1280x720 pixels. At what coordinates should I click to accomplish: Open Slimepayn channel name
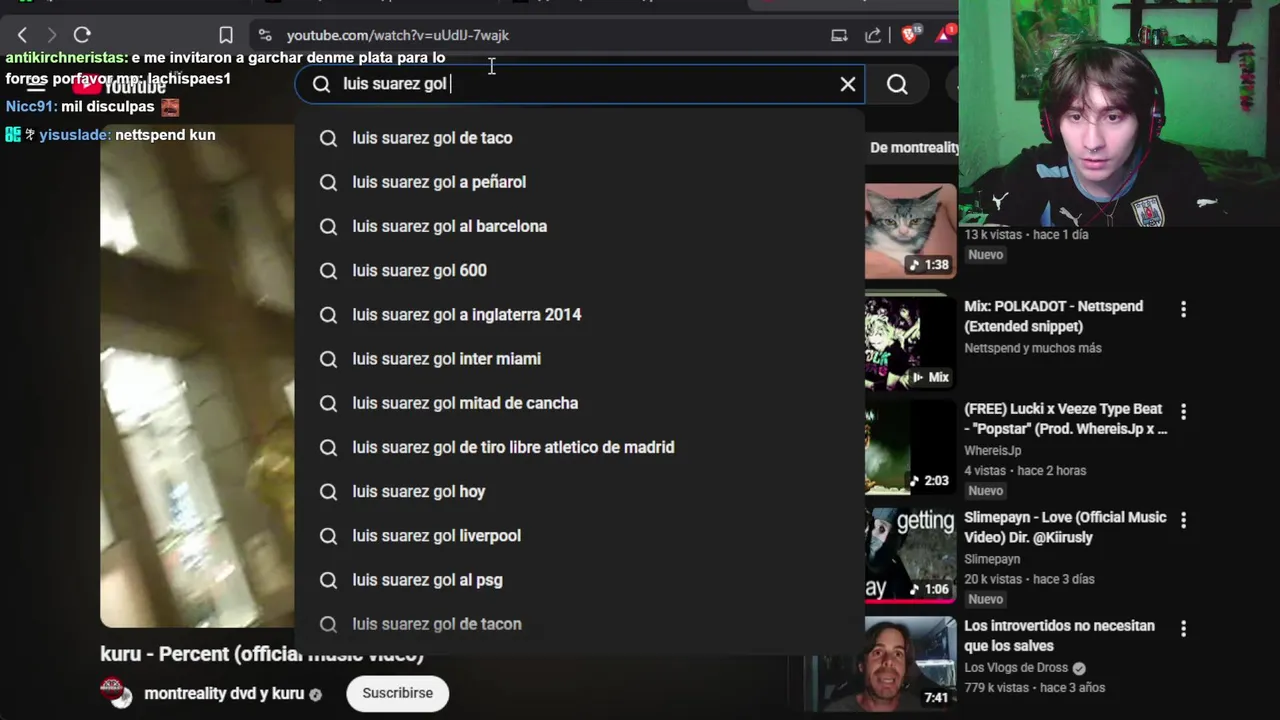coord(992,559)
